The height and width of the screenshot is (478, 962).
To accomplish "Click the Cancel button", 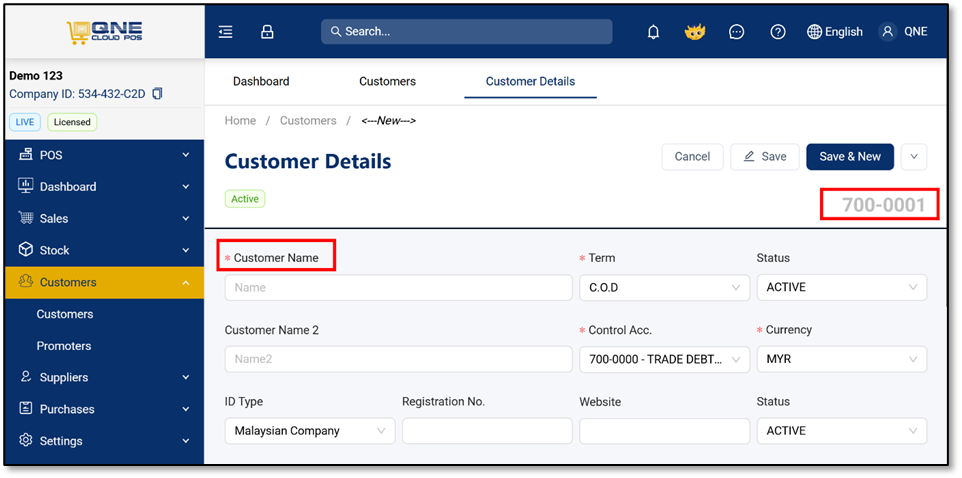I will (x=693, y=156).
